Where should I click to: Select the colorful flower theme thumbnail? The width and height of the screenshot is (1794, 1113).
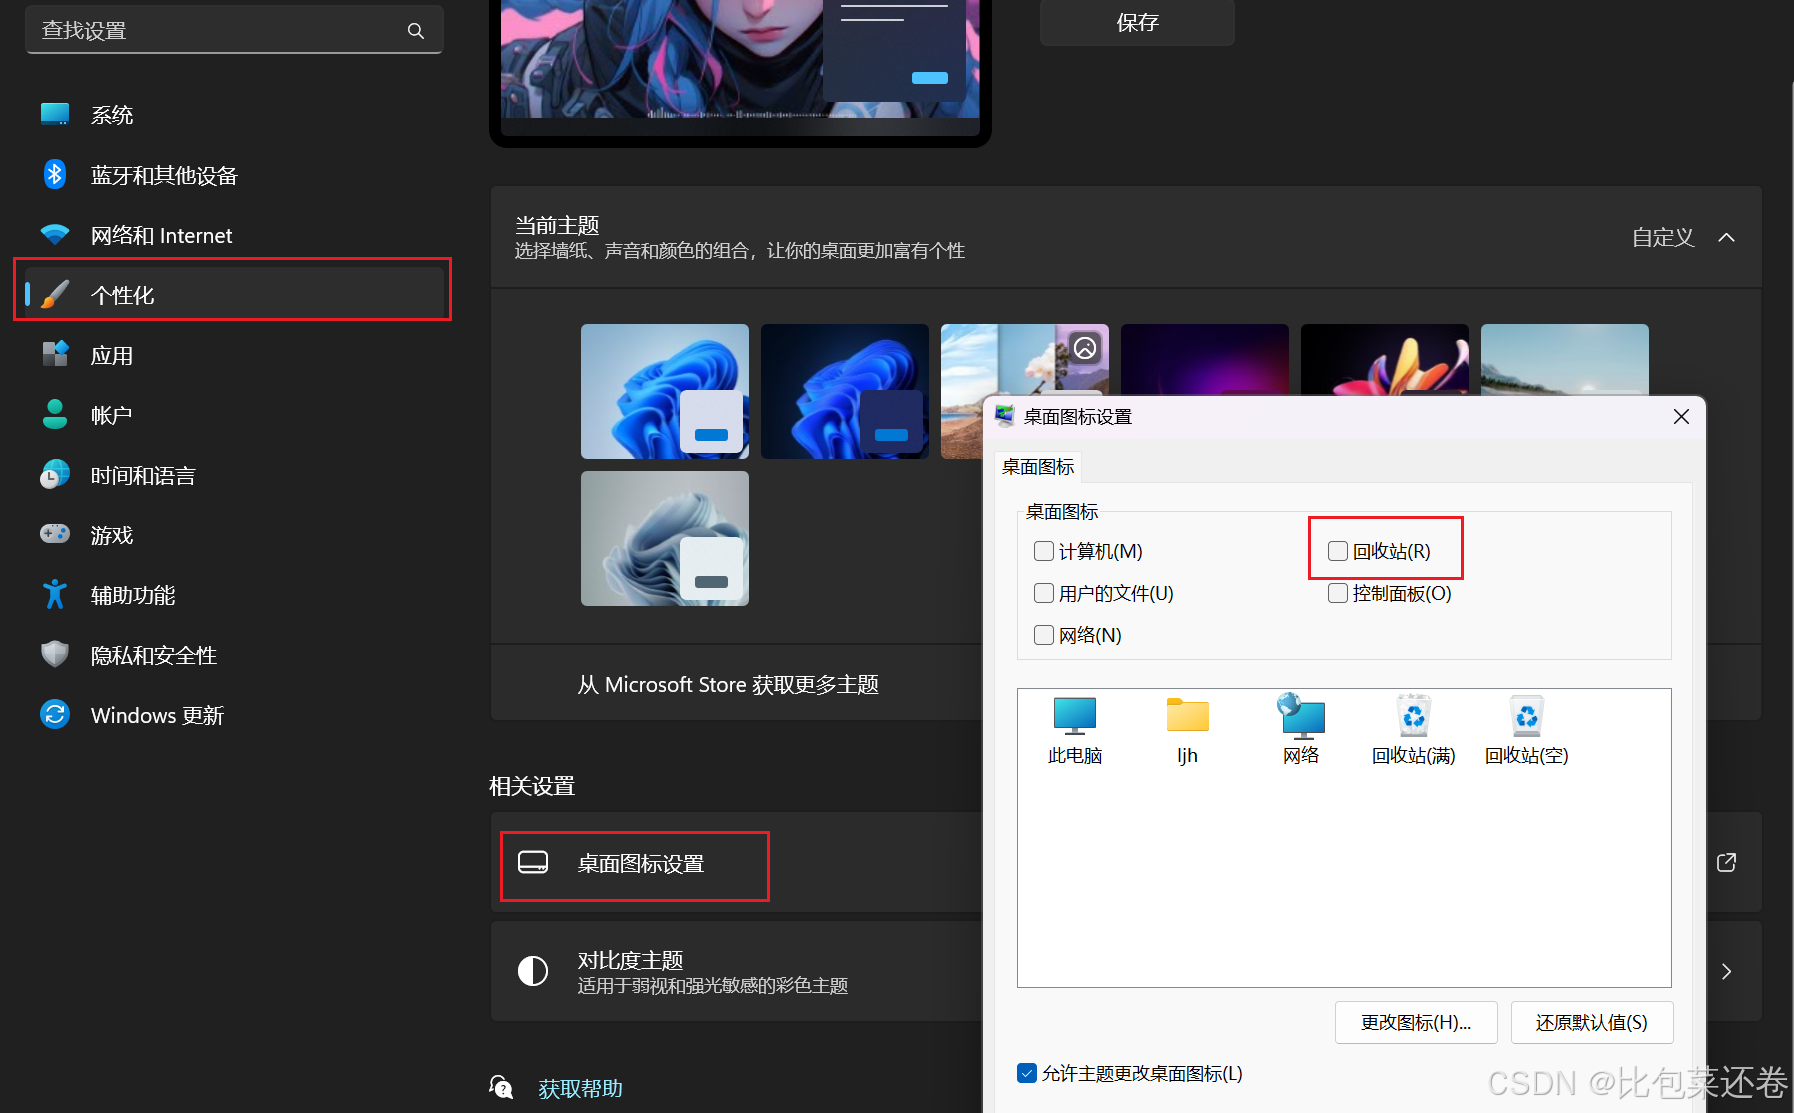1385,359
